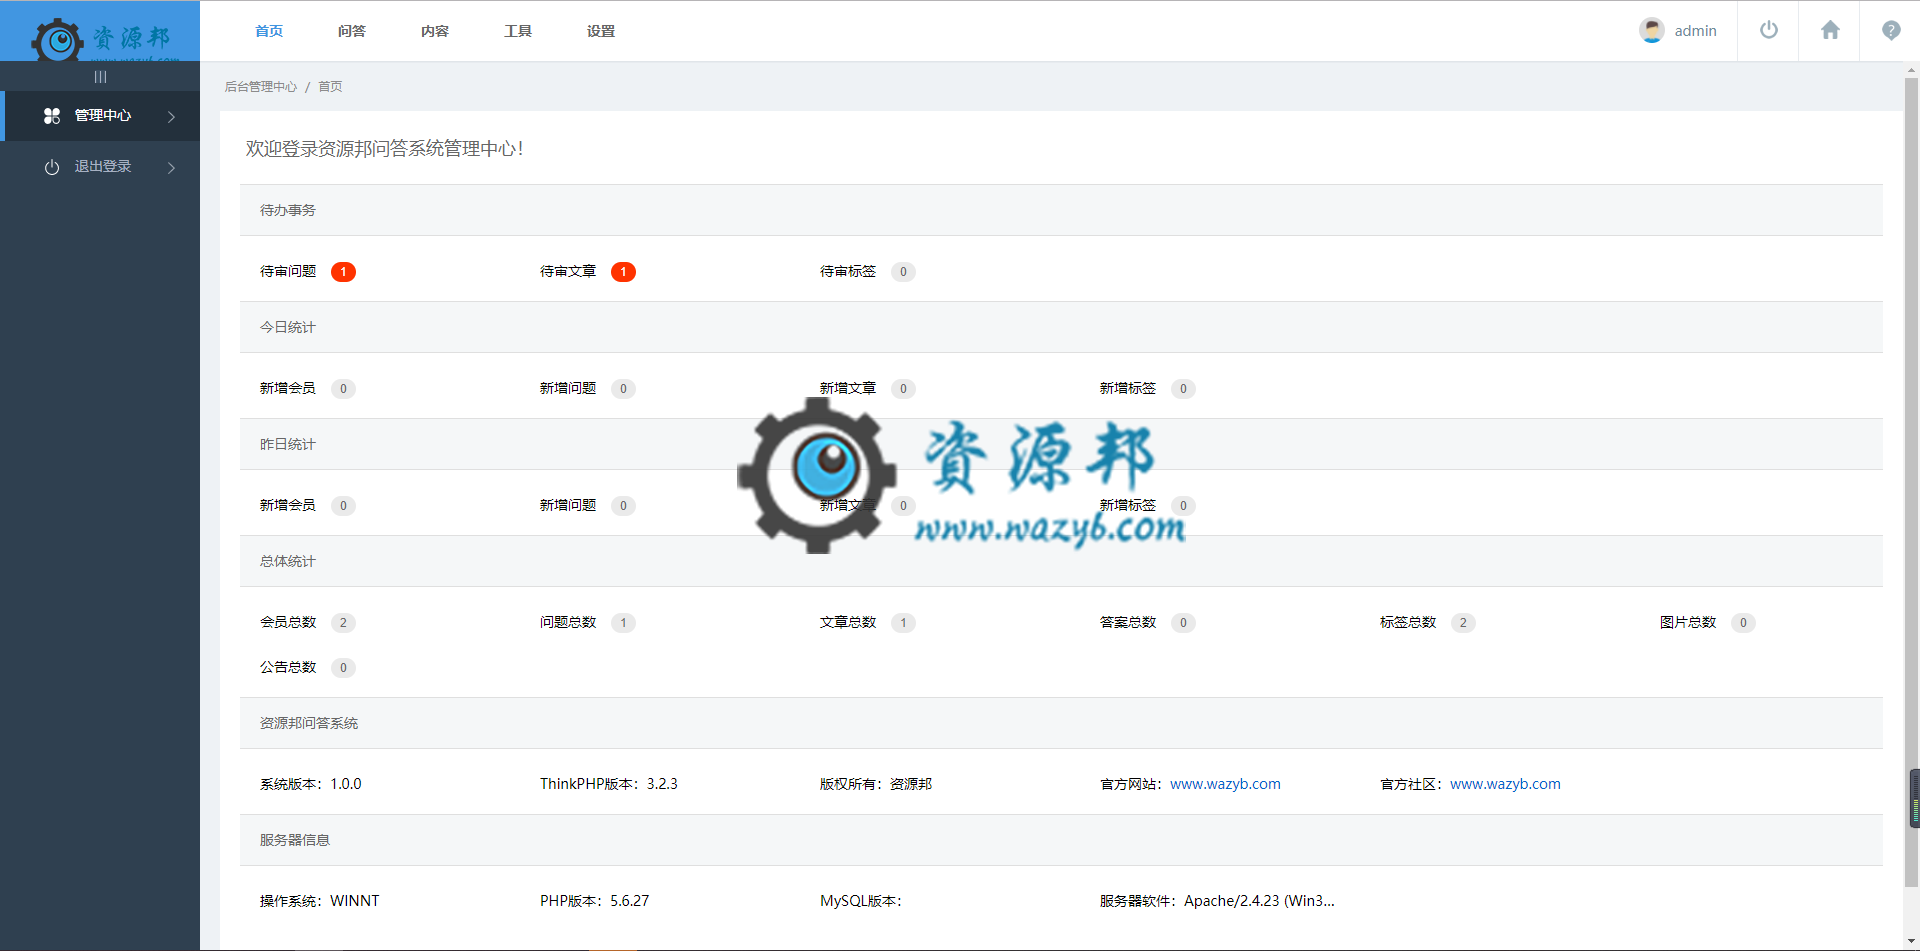Click the admin user avatar
The width and height of the screenshot is (1920, 951).
coord(1651,30)
